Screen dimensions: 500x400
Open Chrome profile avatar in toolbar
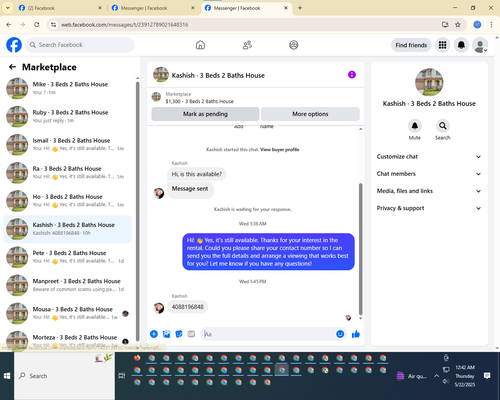tap(477, 25)
